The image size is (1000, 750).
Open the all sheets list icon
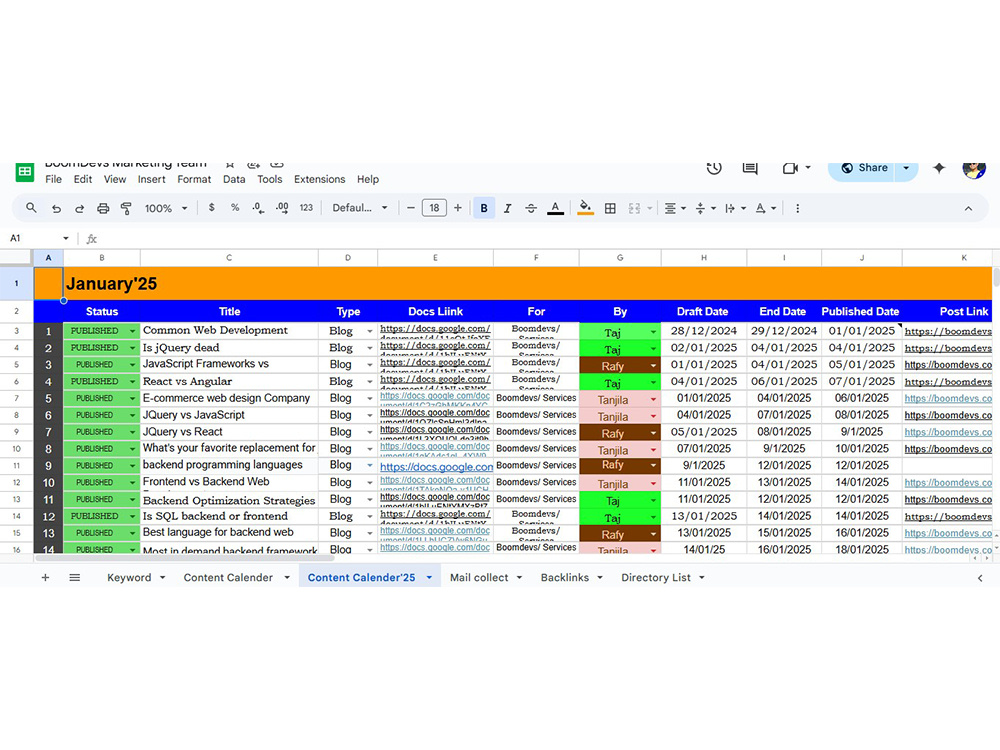(75, 577)
